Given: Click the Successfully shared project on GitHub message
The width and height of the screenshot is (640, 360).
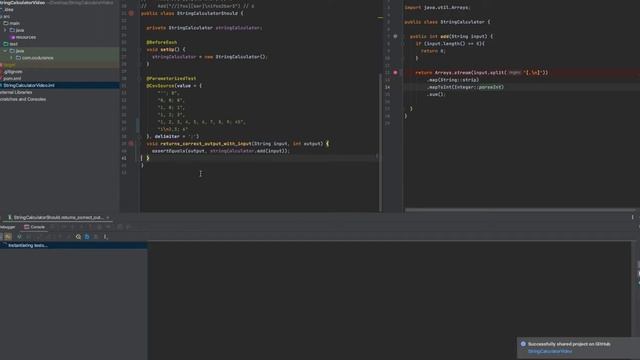Looking at the screenshot, I should [569, 344].
